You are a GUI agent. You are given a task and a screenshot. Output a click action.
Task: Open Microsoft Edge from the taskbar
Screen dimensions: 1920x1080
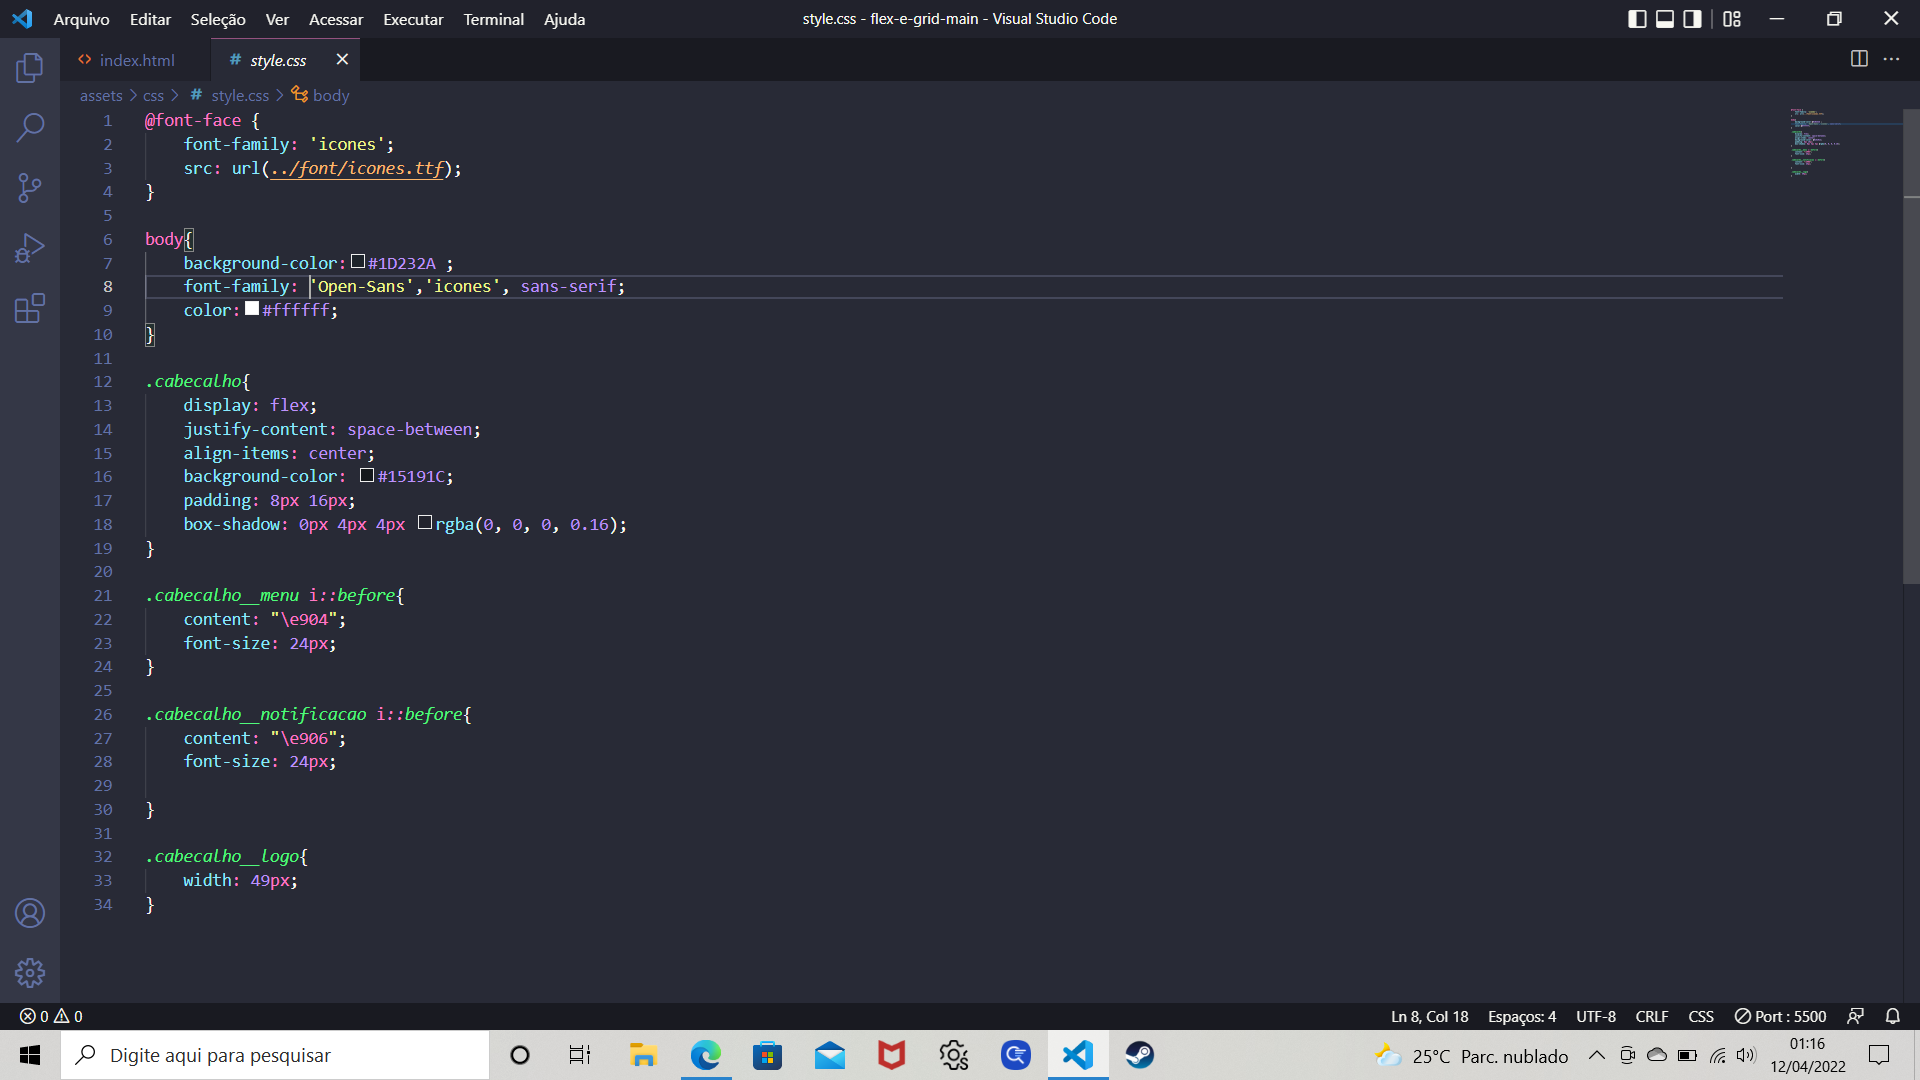tap(705, 1055)
